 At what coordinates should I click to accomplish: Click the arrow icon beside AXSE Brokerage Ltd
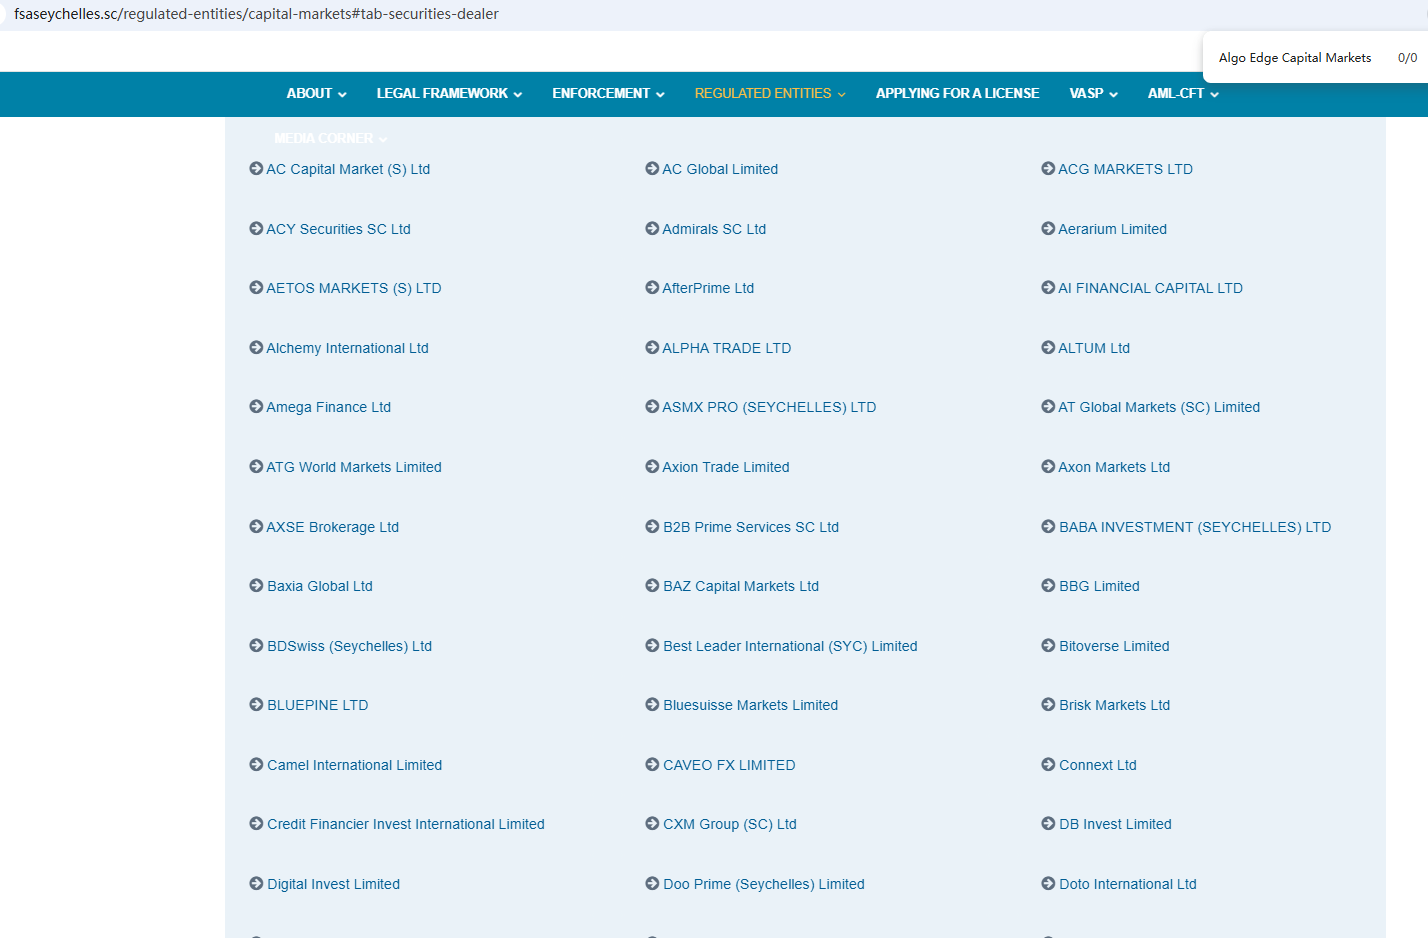(256, 527)
